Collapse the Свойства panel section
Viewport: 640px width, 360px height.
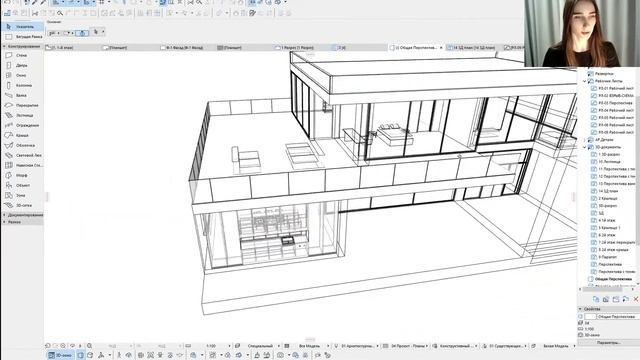(580, 309)
